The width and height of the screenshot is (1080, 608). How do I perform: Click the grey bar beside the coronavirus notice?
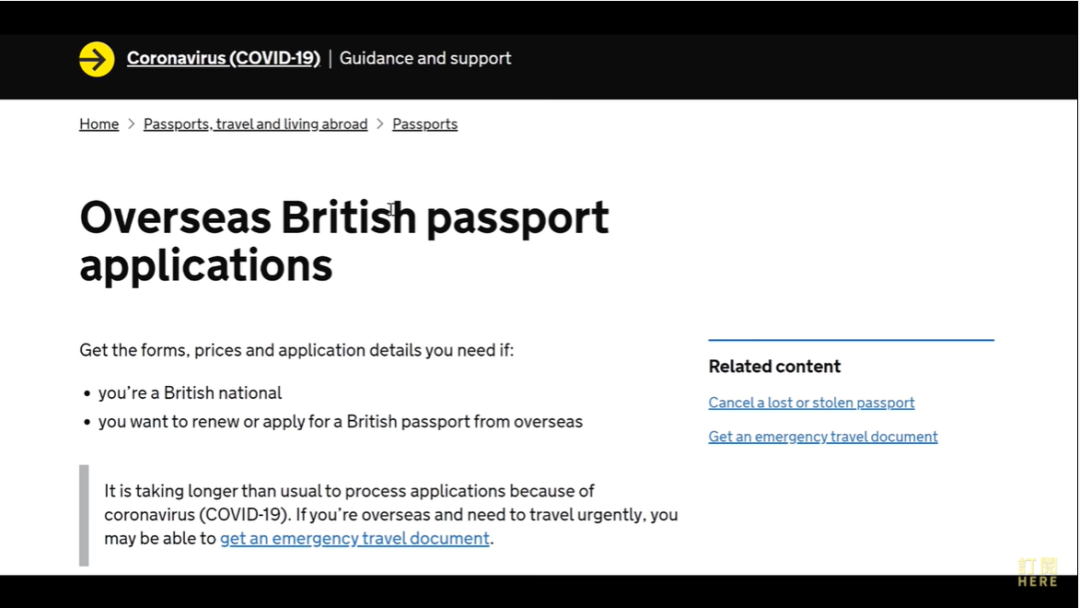point(84,515)
